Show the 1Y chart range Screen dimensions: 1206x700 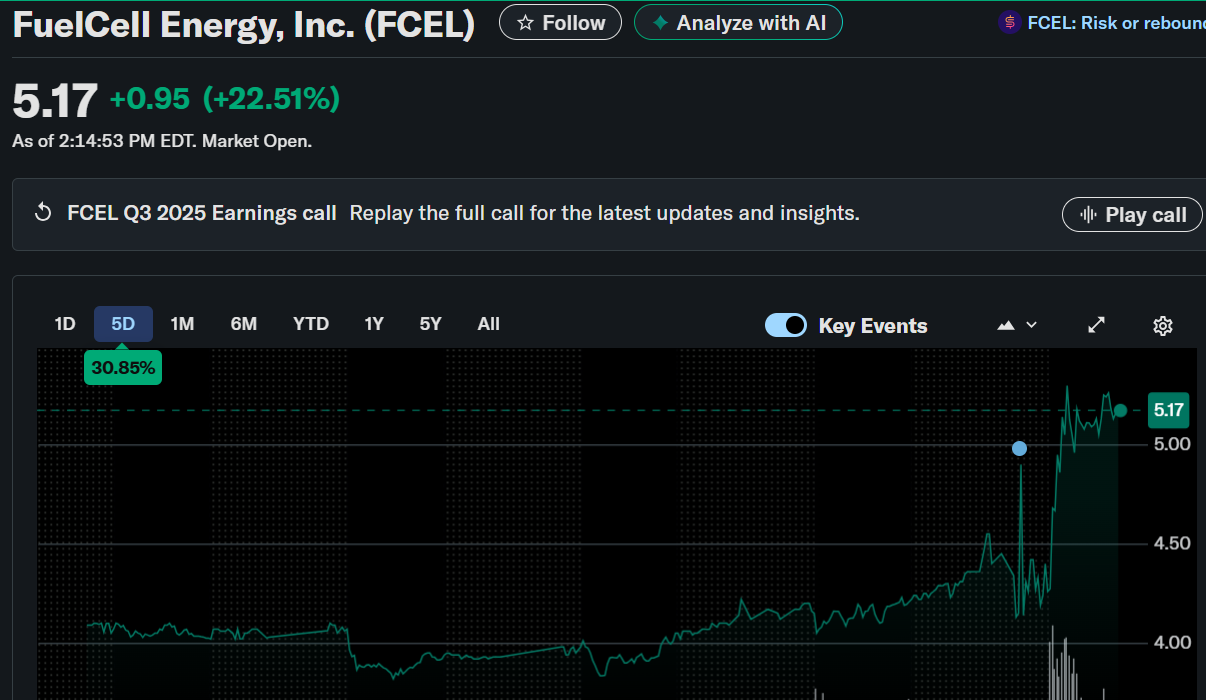tap(374, 324)
